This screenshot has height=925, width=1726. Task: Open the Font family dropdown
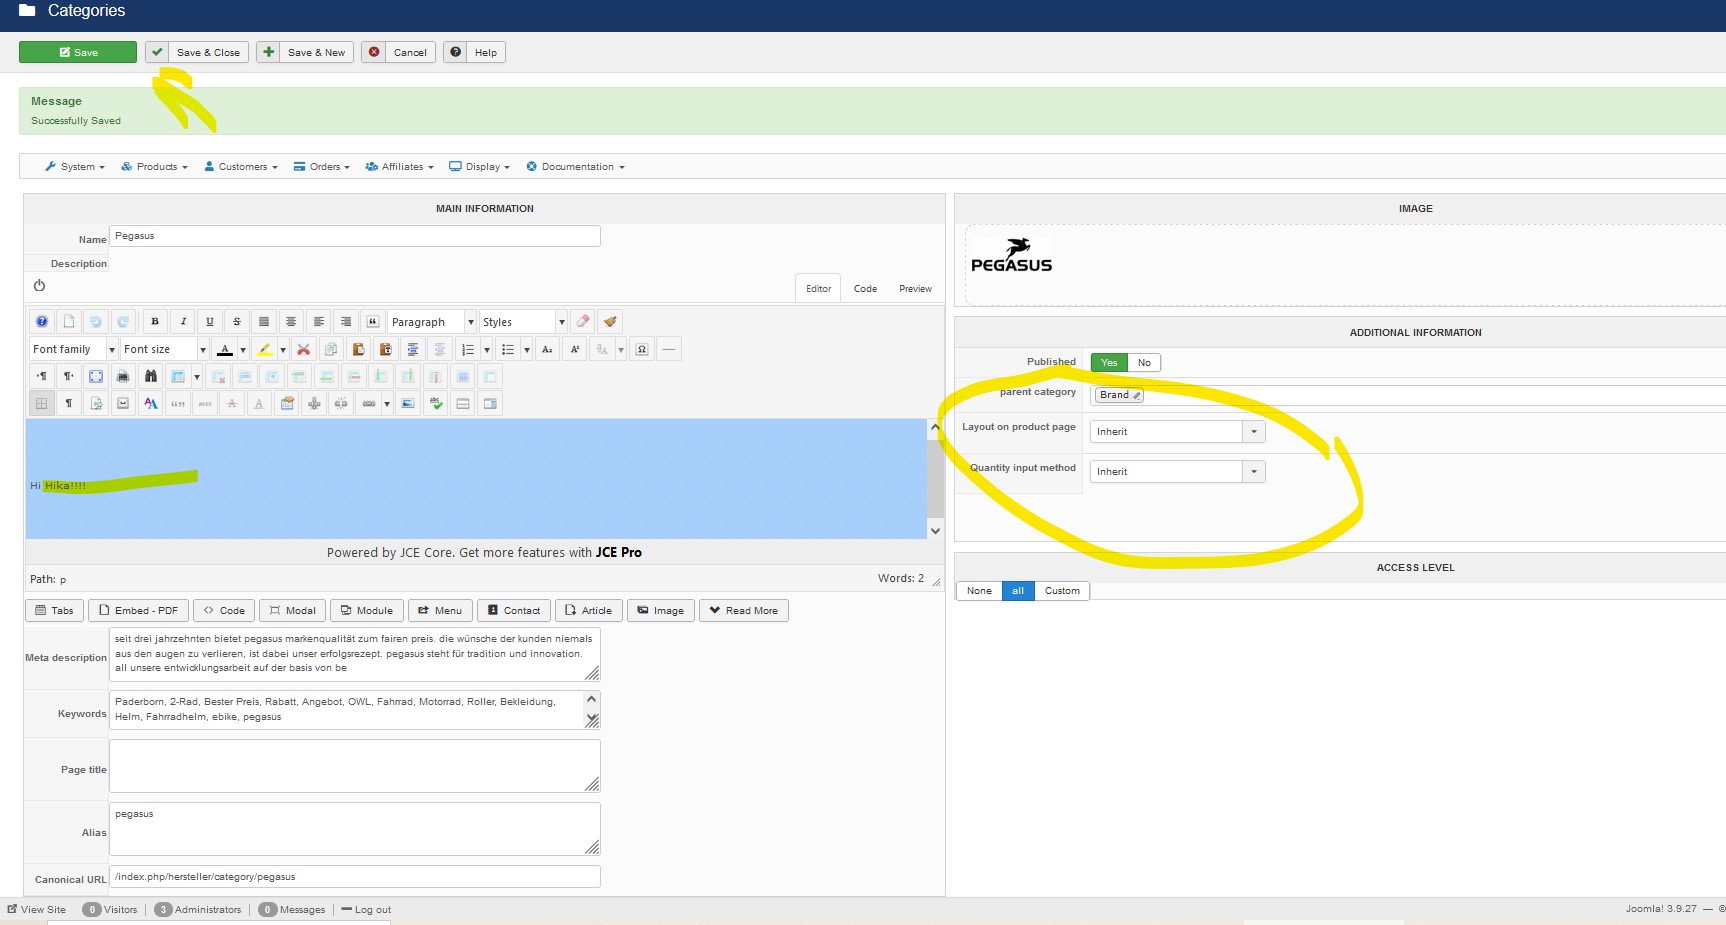click(74, 349)
